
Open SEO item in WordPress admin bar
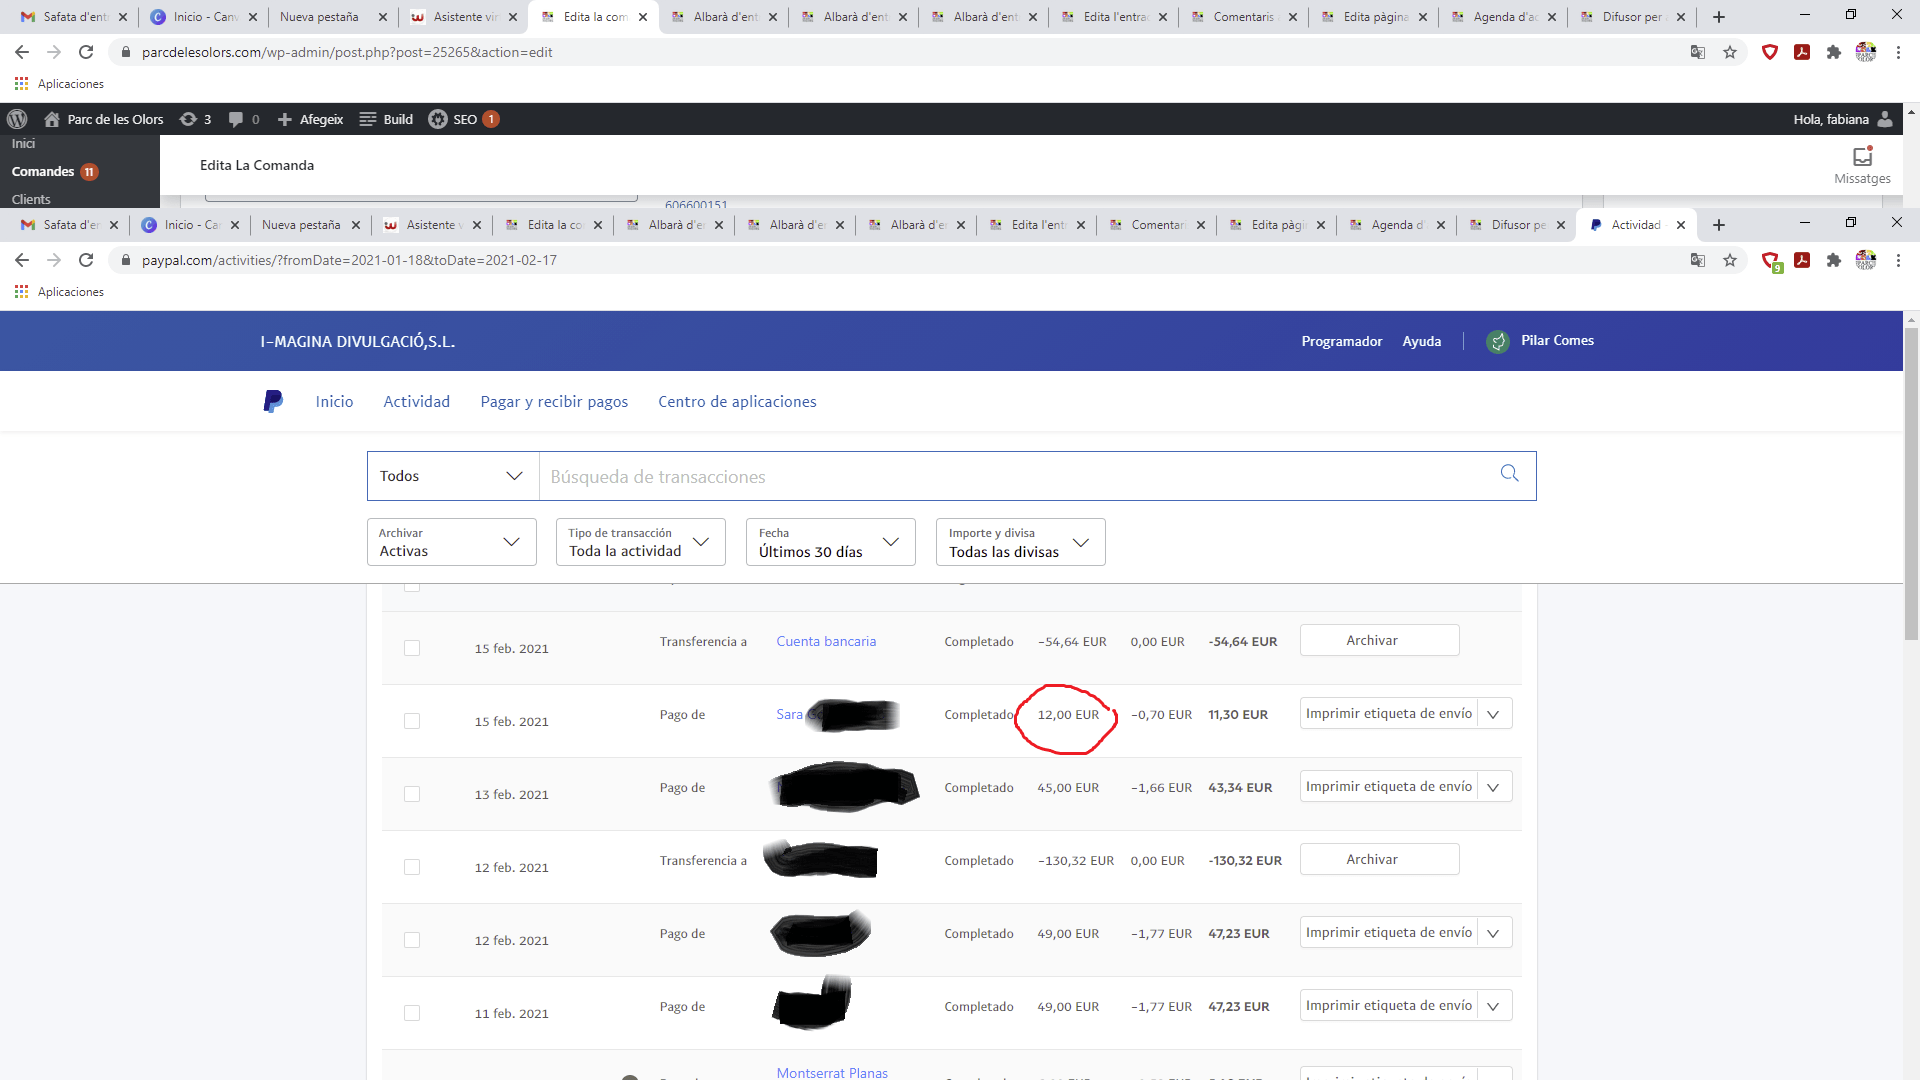pyautogui.click(x=464, y=119)
